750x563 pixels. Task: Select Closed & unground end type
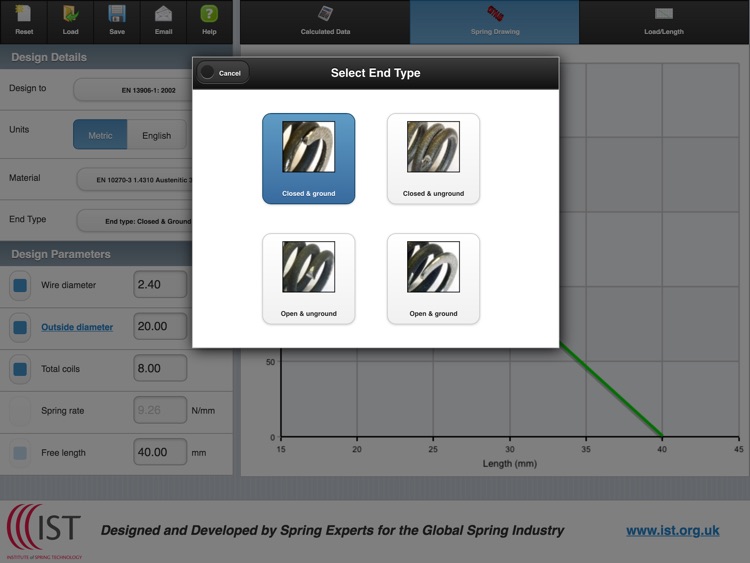coord(433,158)
